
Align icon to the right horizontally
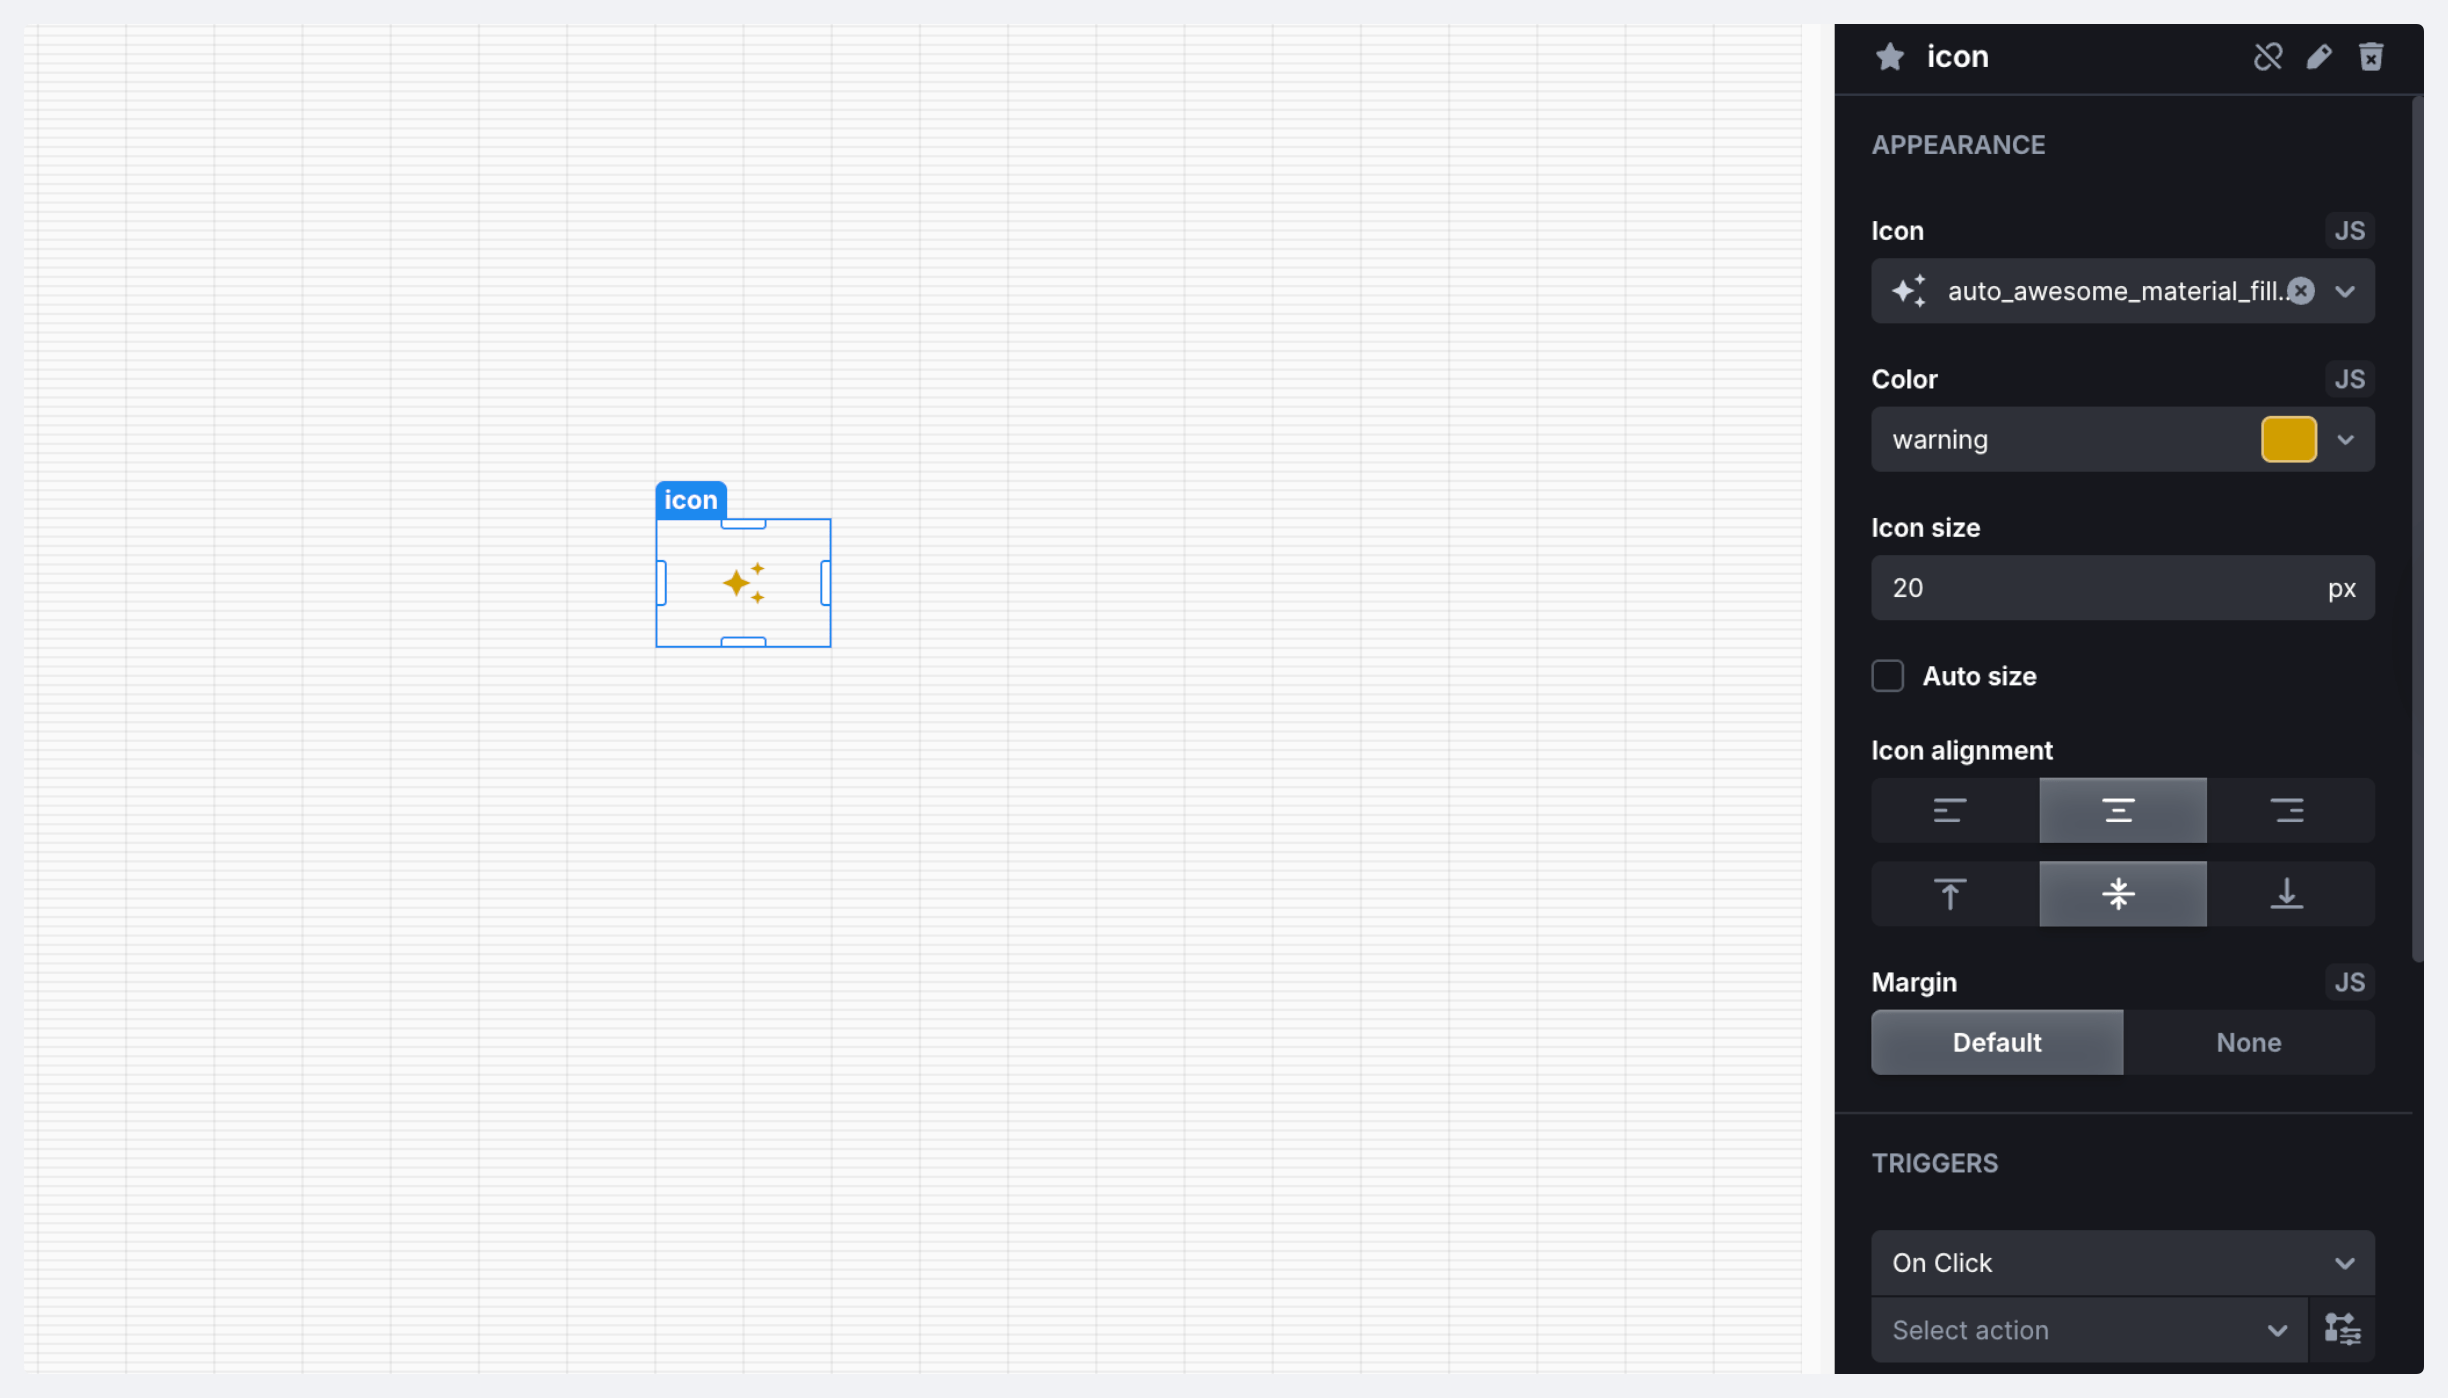2288,810
